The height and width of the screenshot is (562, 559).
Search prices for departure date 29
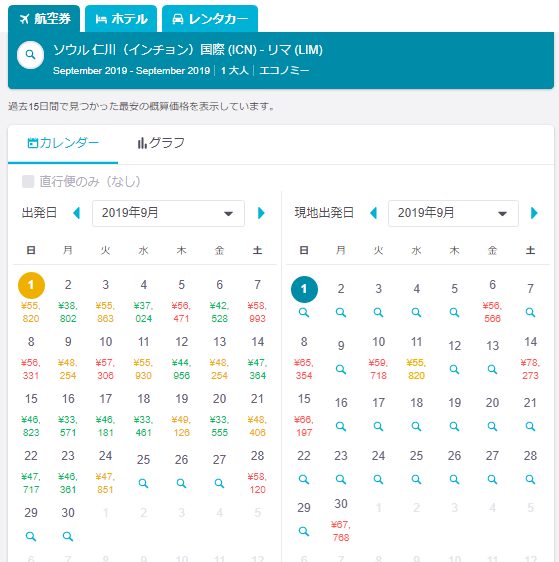click(31, 537)
